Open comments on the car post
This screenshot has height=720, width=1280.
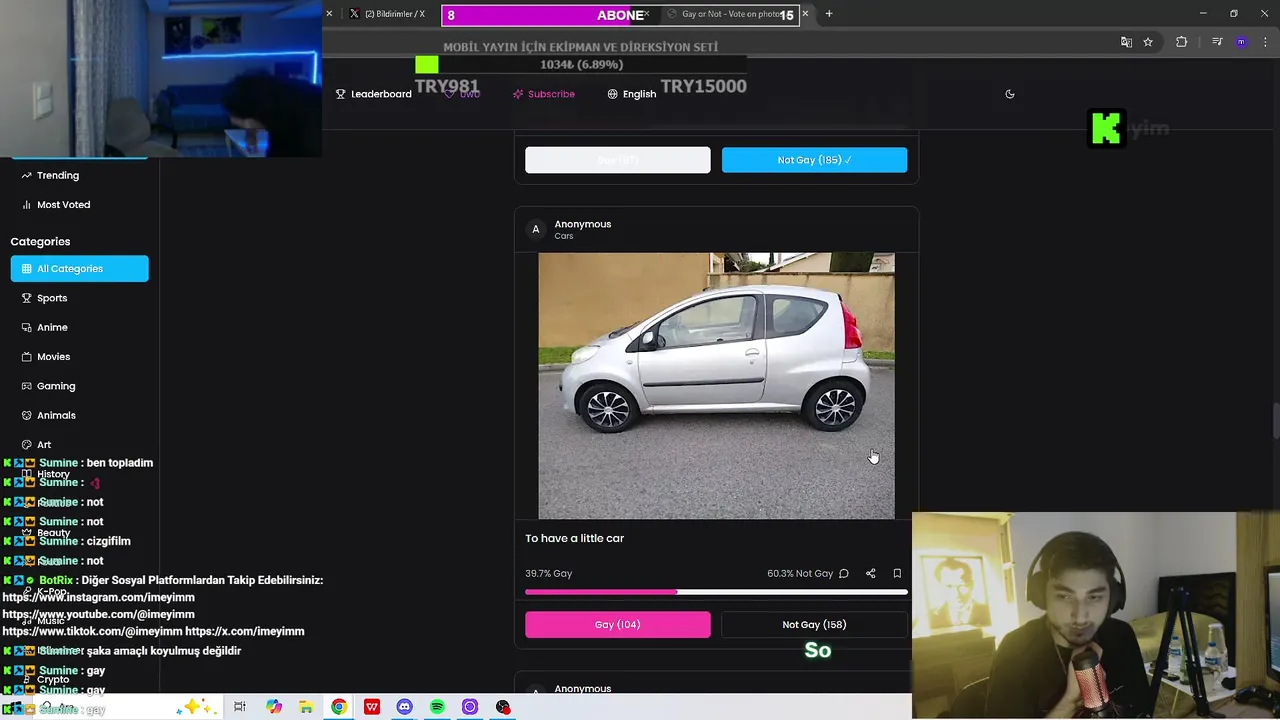pyautogui.click(x=844, y=574)
